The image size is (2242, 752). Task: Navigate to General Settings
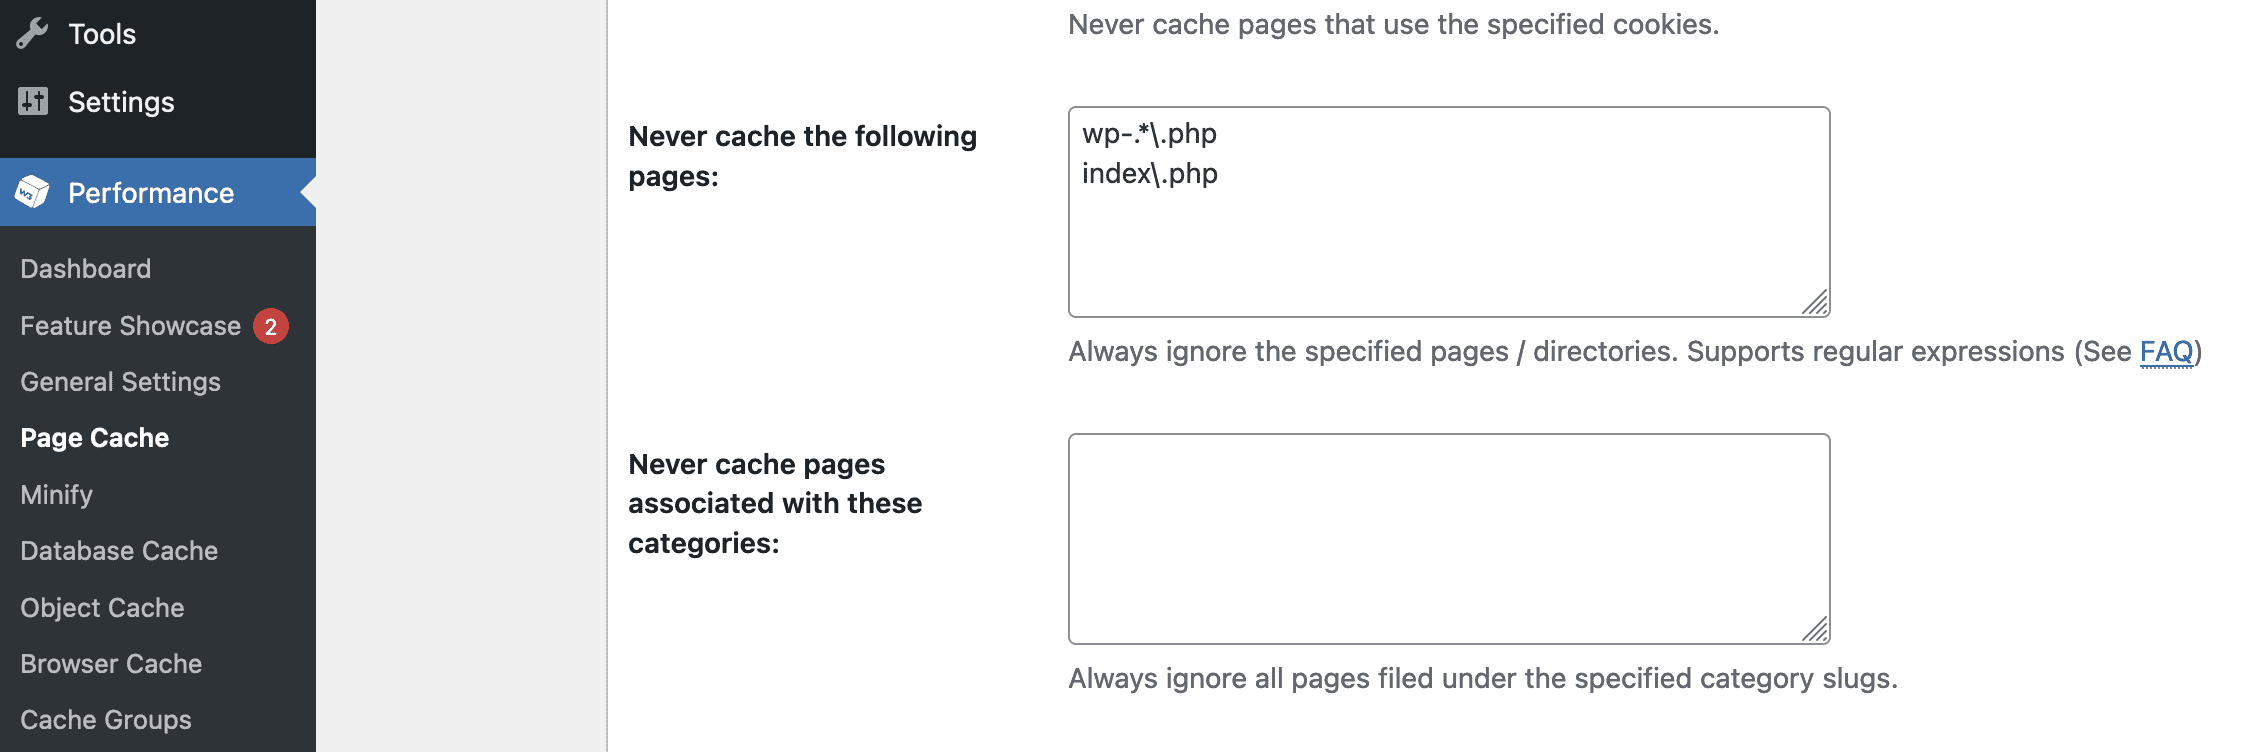(120, 382)
